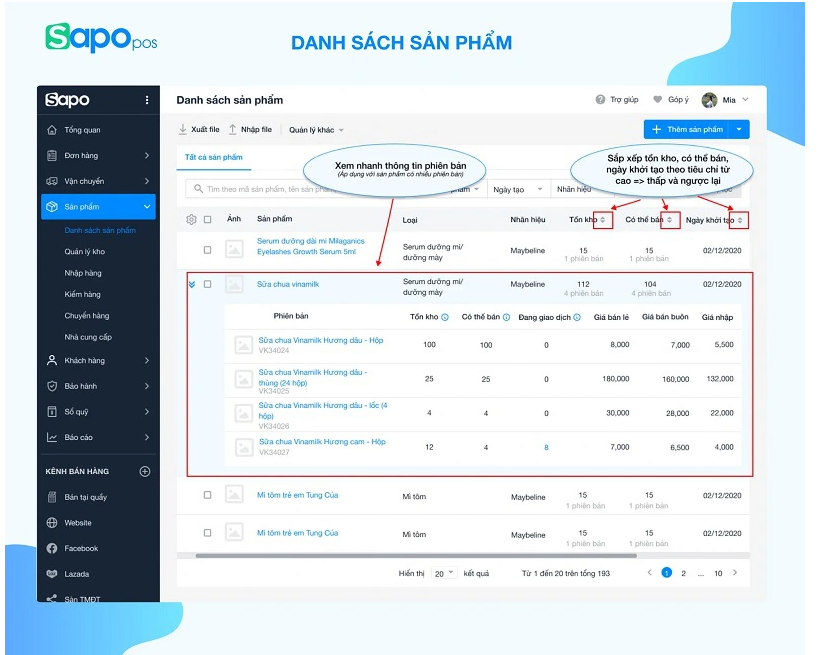The height and width of the screenshot is (655, 823).
Task: Open Quản lý kho in sidebar
Action: tap(85, 252)
